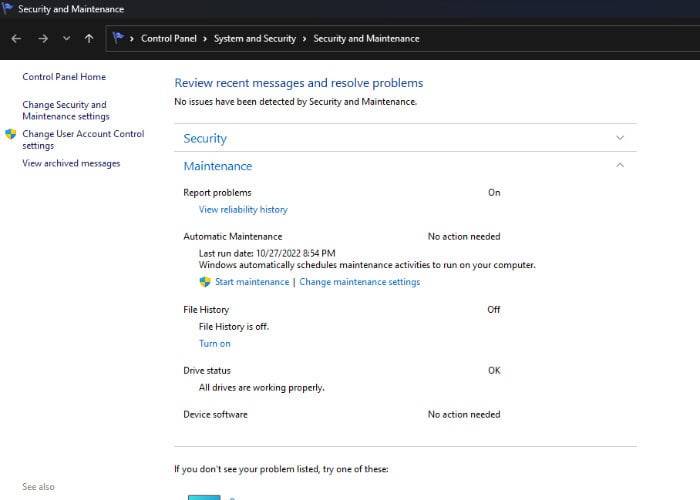Click the Automatic Maintenance label
Screen dimensions: 700x500
233,236
